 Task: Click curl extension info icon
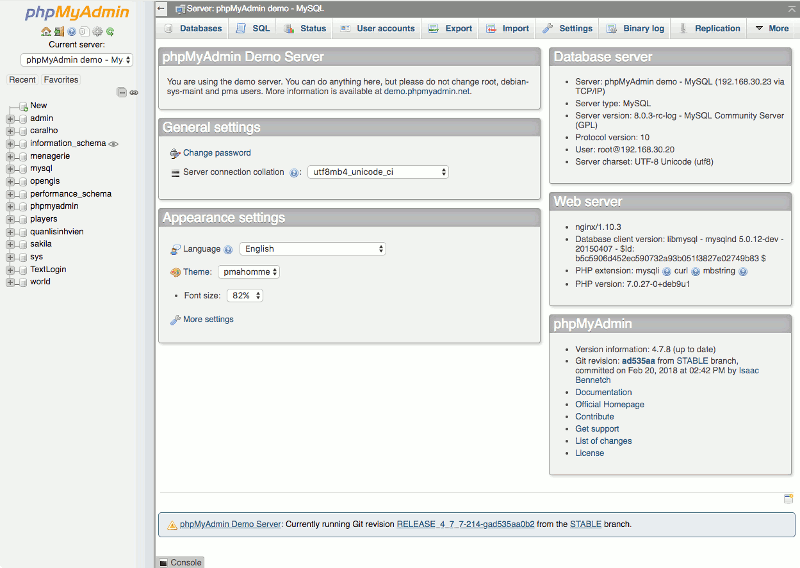695,271
